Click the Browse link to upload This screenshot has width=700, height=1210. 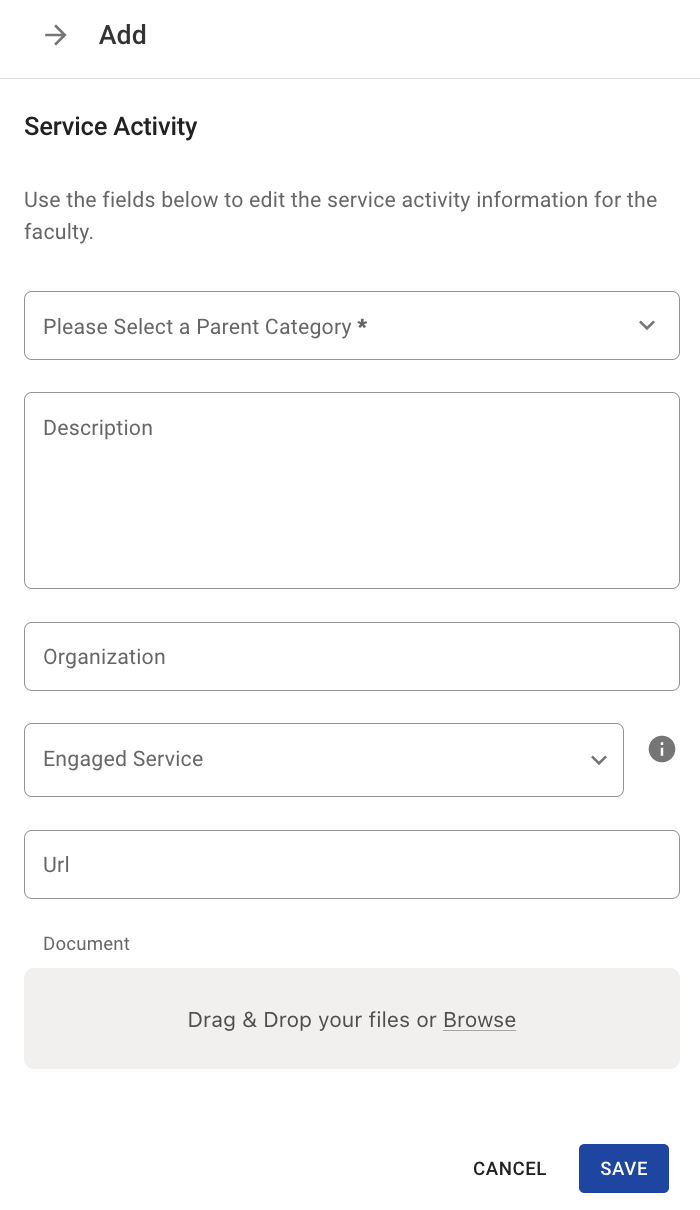479,1020
